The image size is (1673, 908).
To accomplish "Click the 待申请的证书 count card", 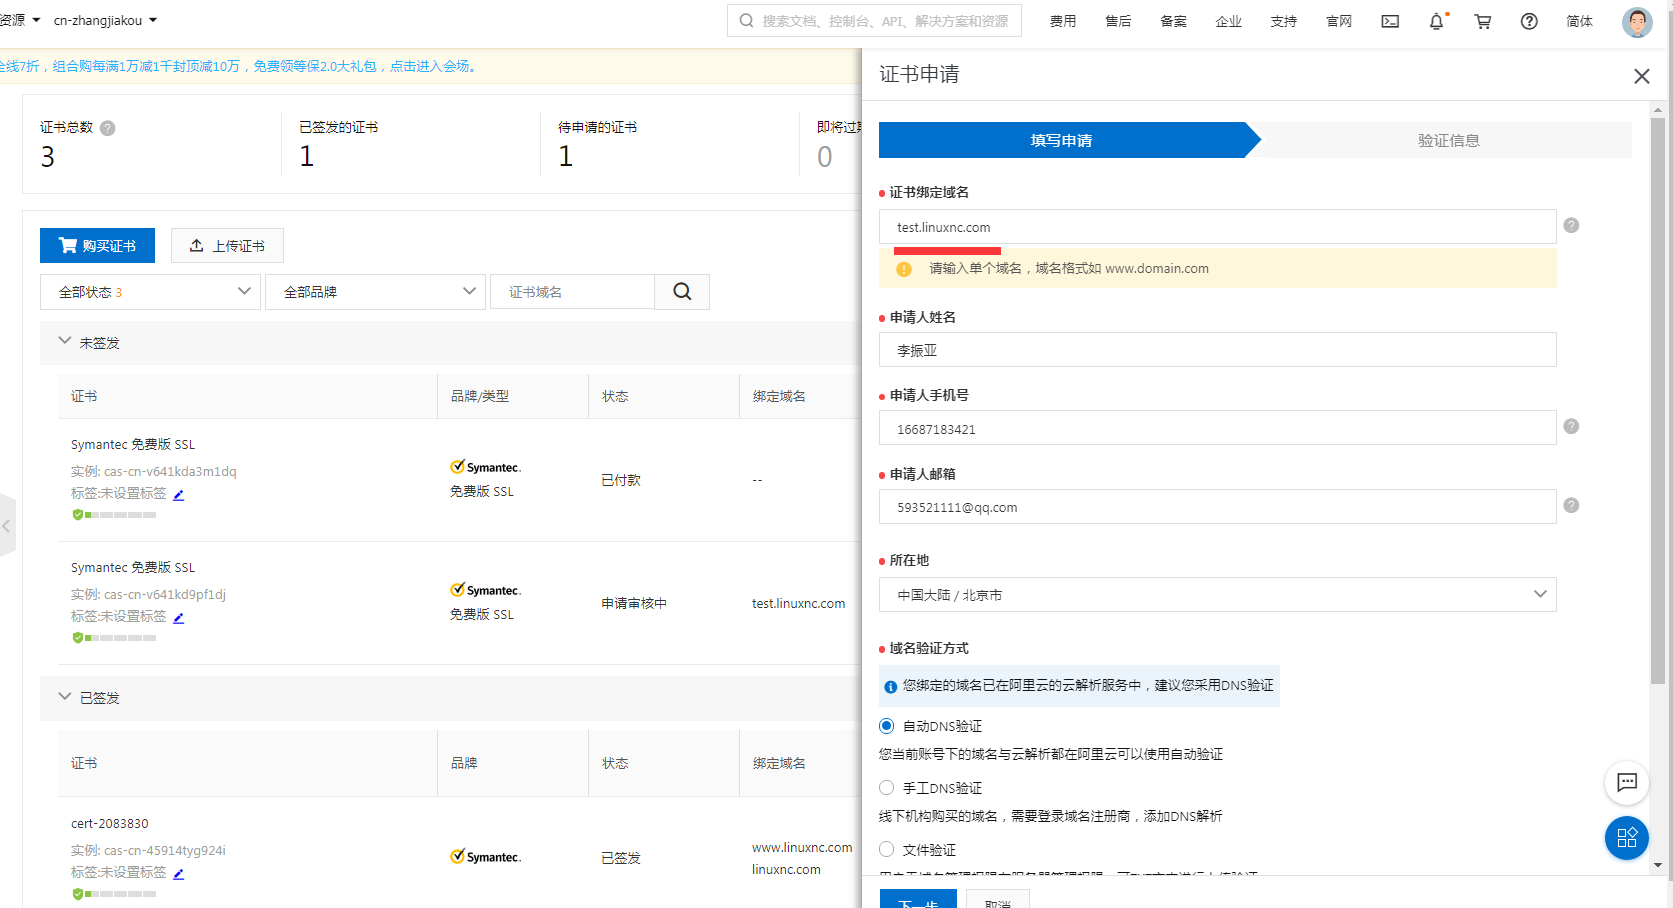I will point(670,144).
